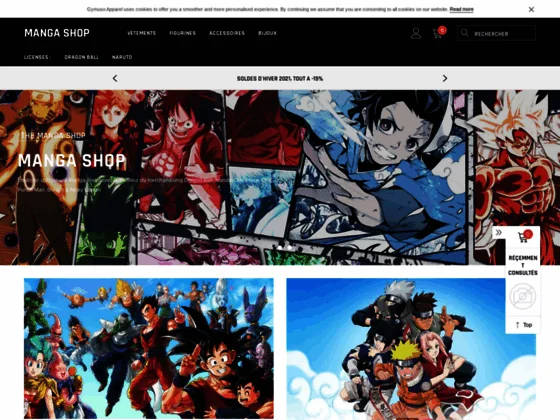
Task: Open the Figurines menu
Action: [x=182, y=33]
